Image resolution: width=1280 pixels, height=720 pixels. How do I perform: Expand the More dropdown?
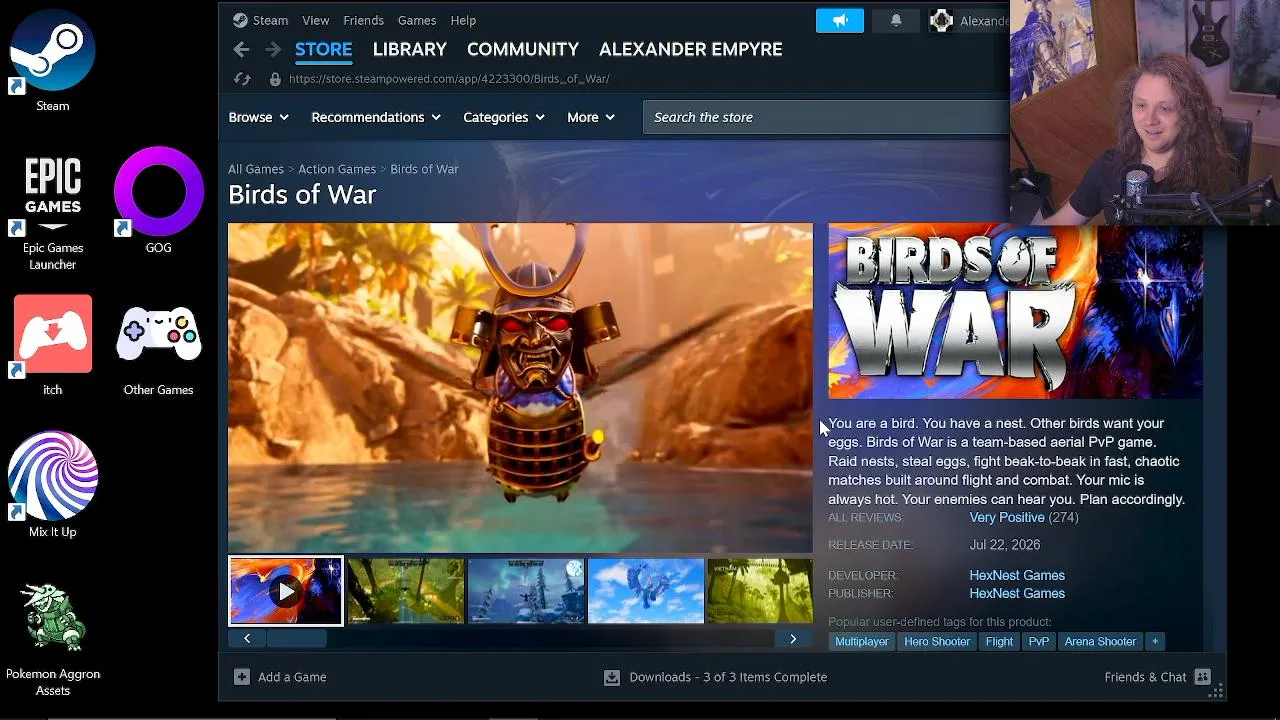coord(591,117)
